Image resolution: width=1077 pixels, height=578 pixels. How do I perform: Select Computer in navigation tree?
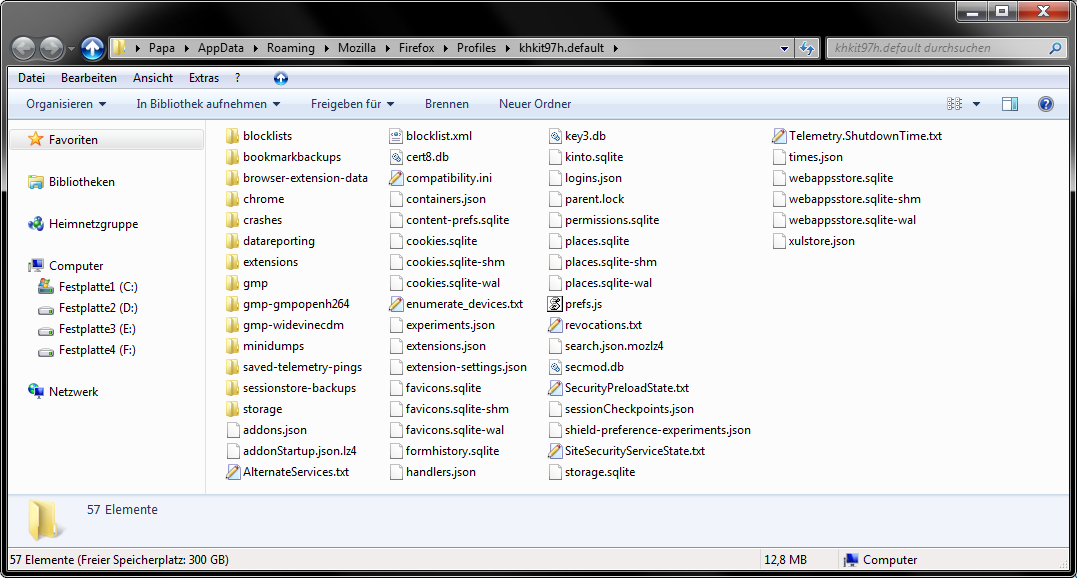click(76, 266)
